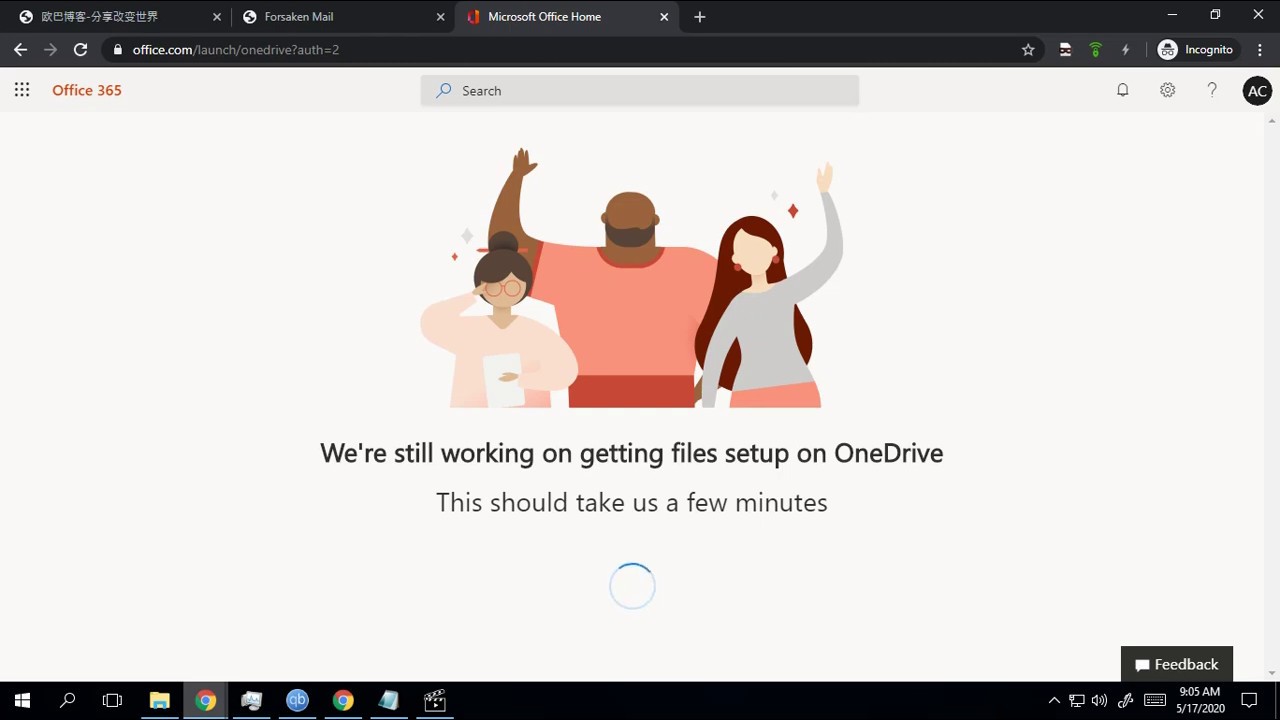Go forward in browser history
1280x720 pixels.
click(x=50, y=49)
